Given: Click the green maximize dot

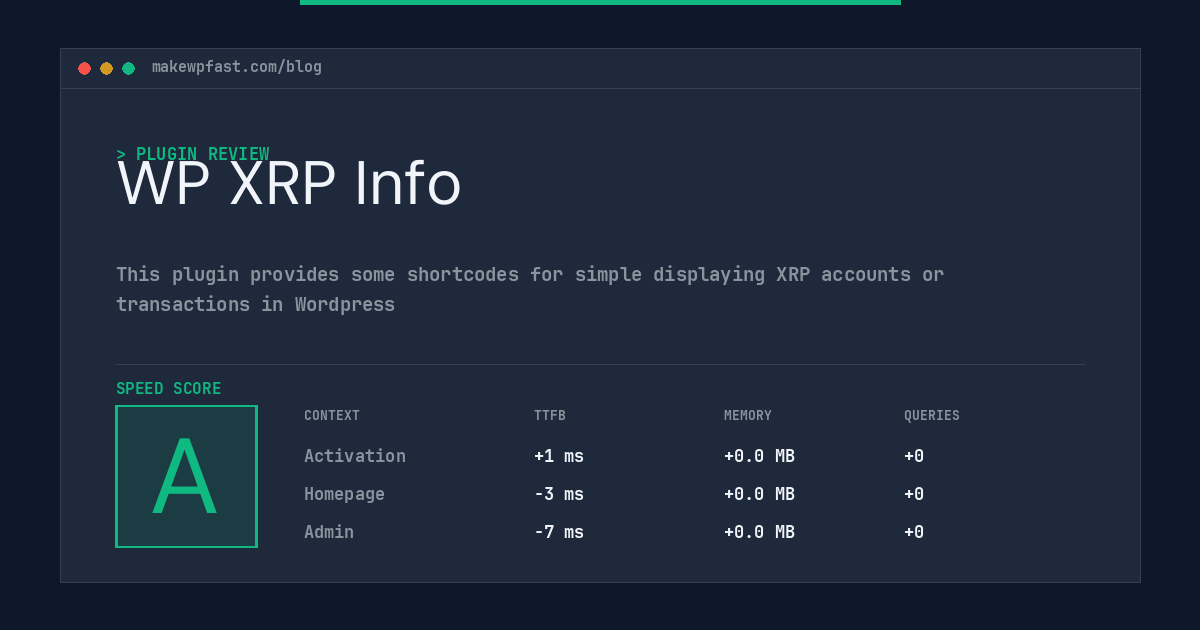Looking at the screenshot, I should (x=128, y=68).
